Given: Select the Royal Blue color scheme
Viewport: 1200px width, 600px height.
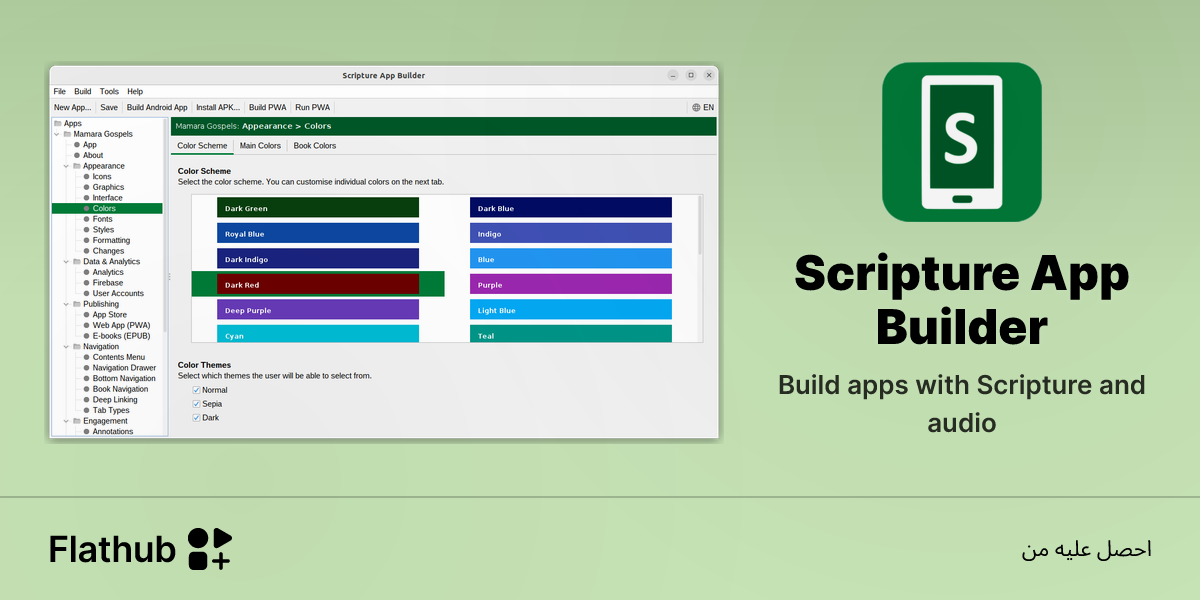Looking at the screenshot, I should 318,234.
